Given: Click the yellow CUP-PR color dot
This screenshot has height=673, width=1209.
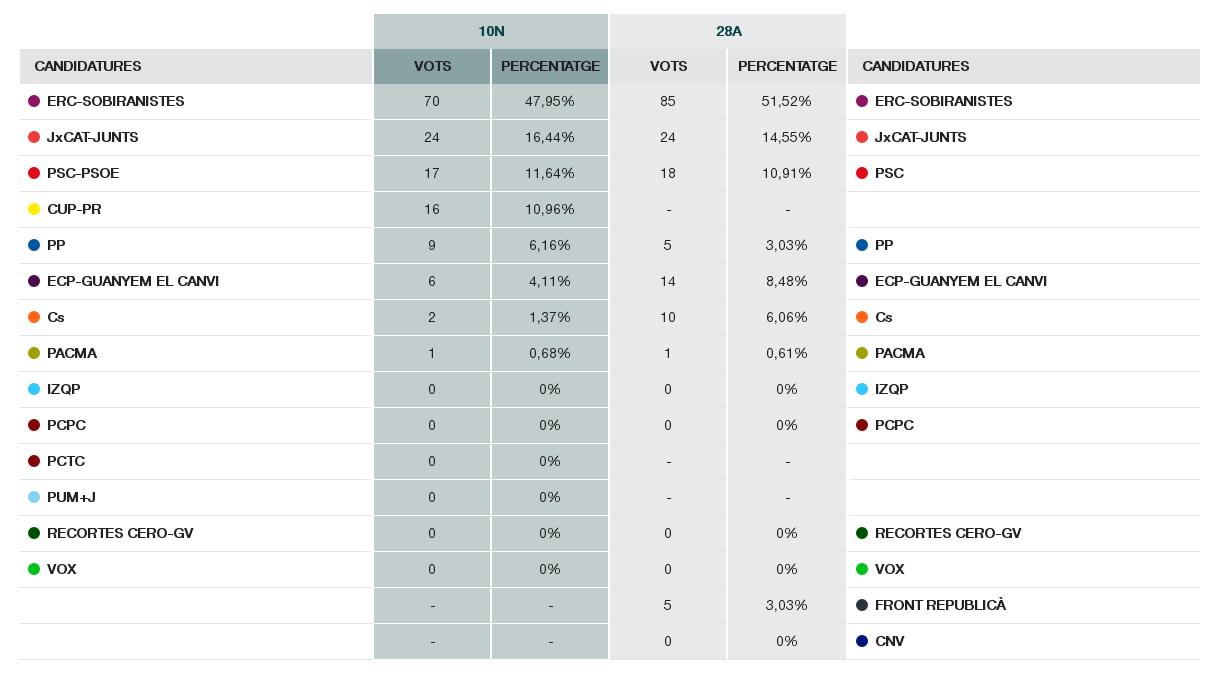Looking at the screenshot, I should [34, 209].
